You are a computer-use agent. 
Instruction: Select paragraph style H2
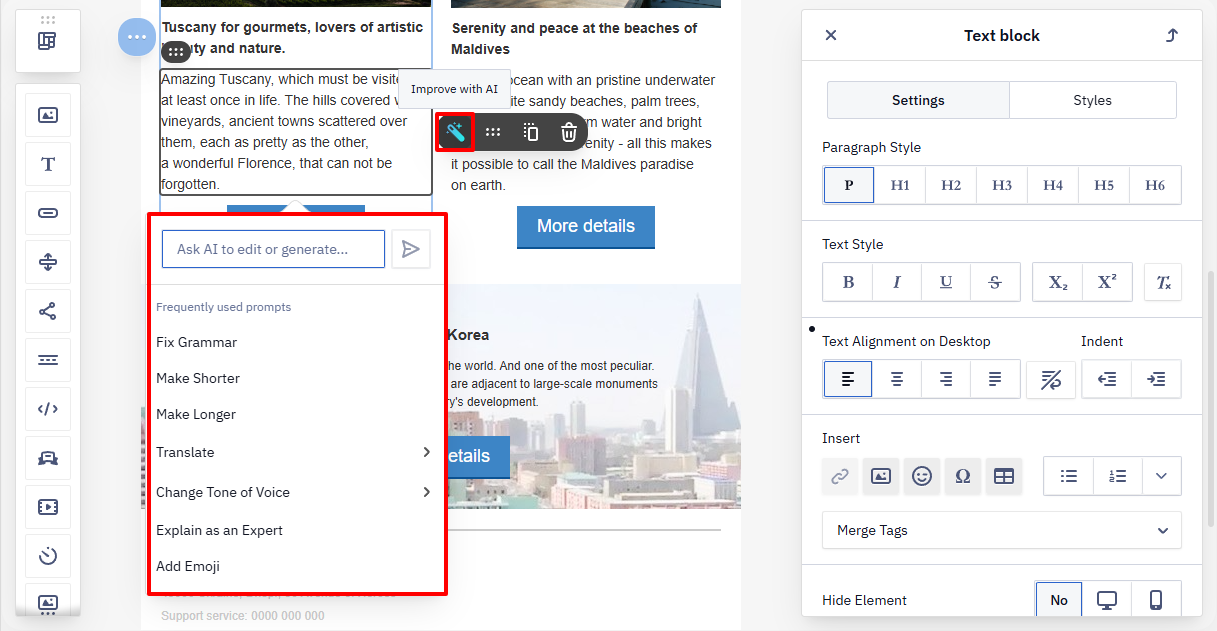[951, 185]
